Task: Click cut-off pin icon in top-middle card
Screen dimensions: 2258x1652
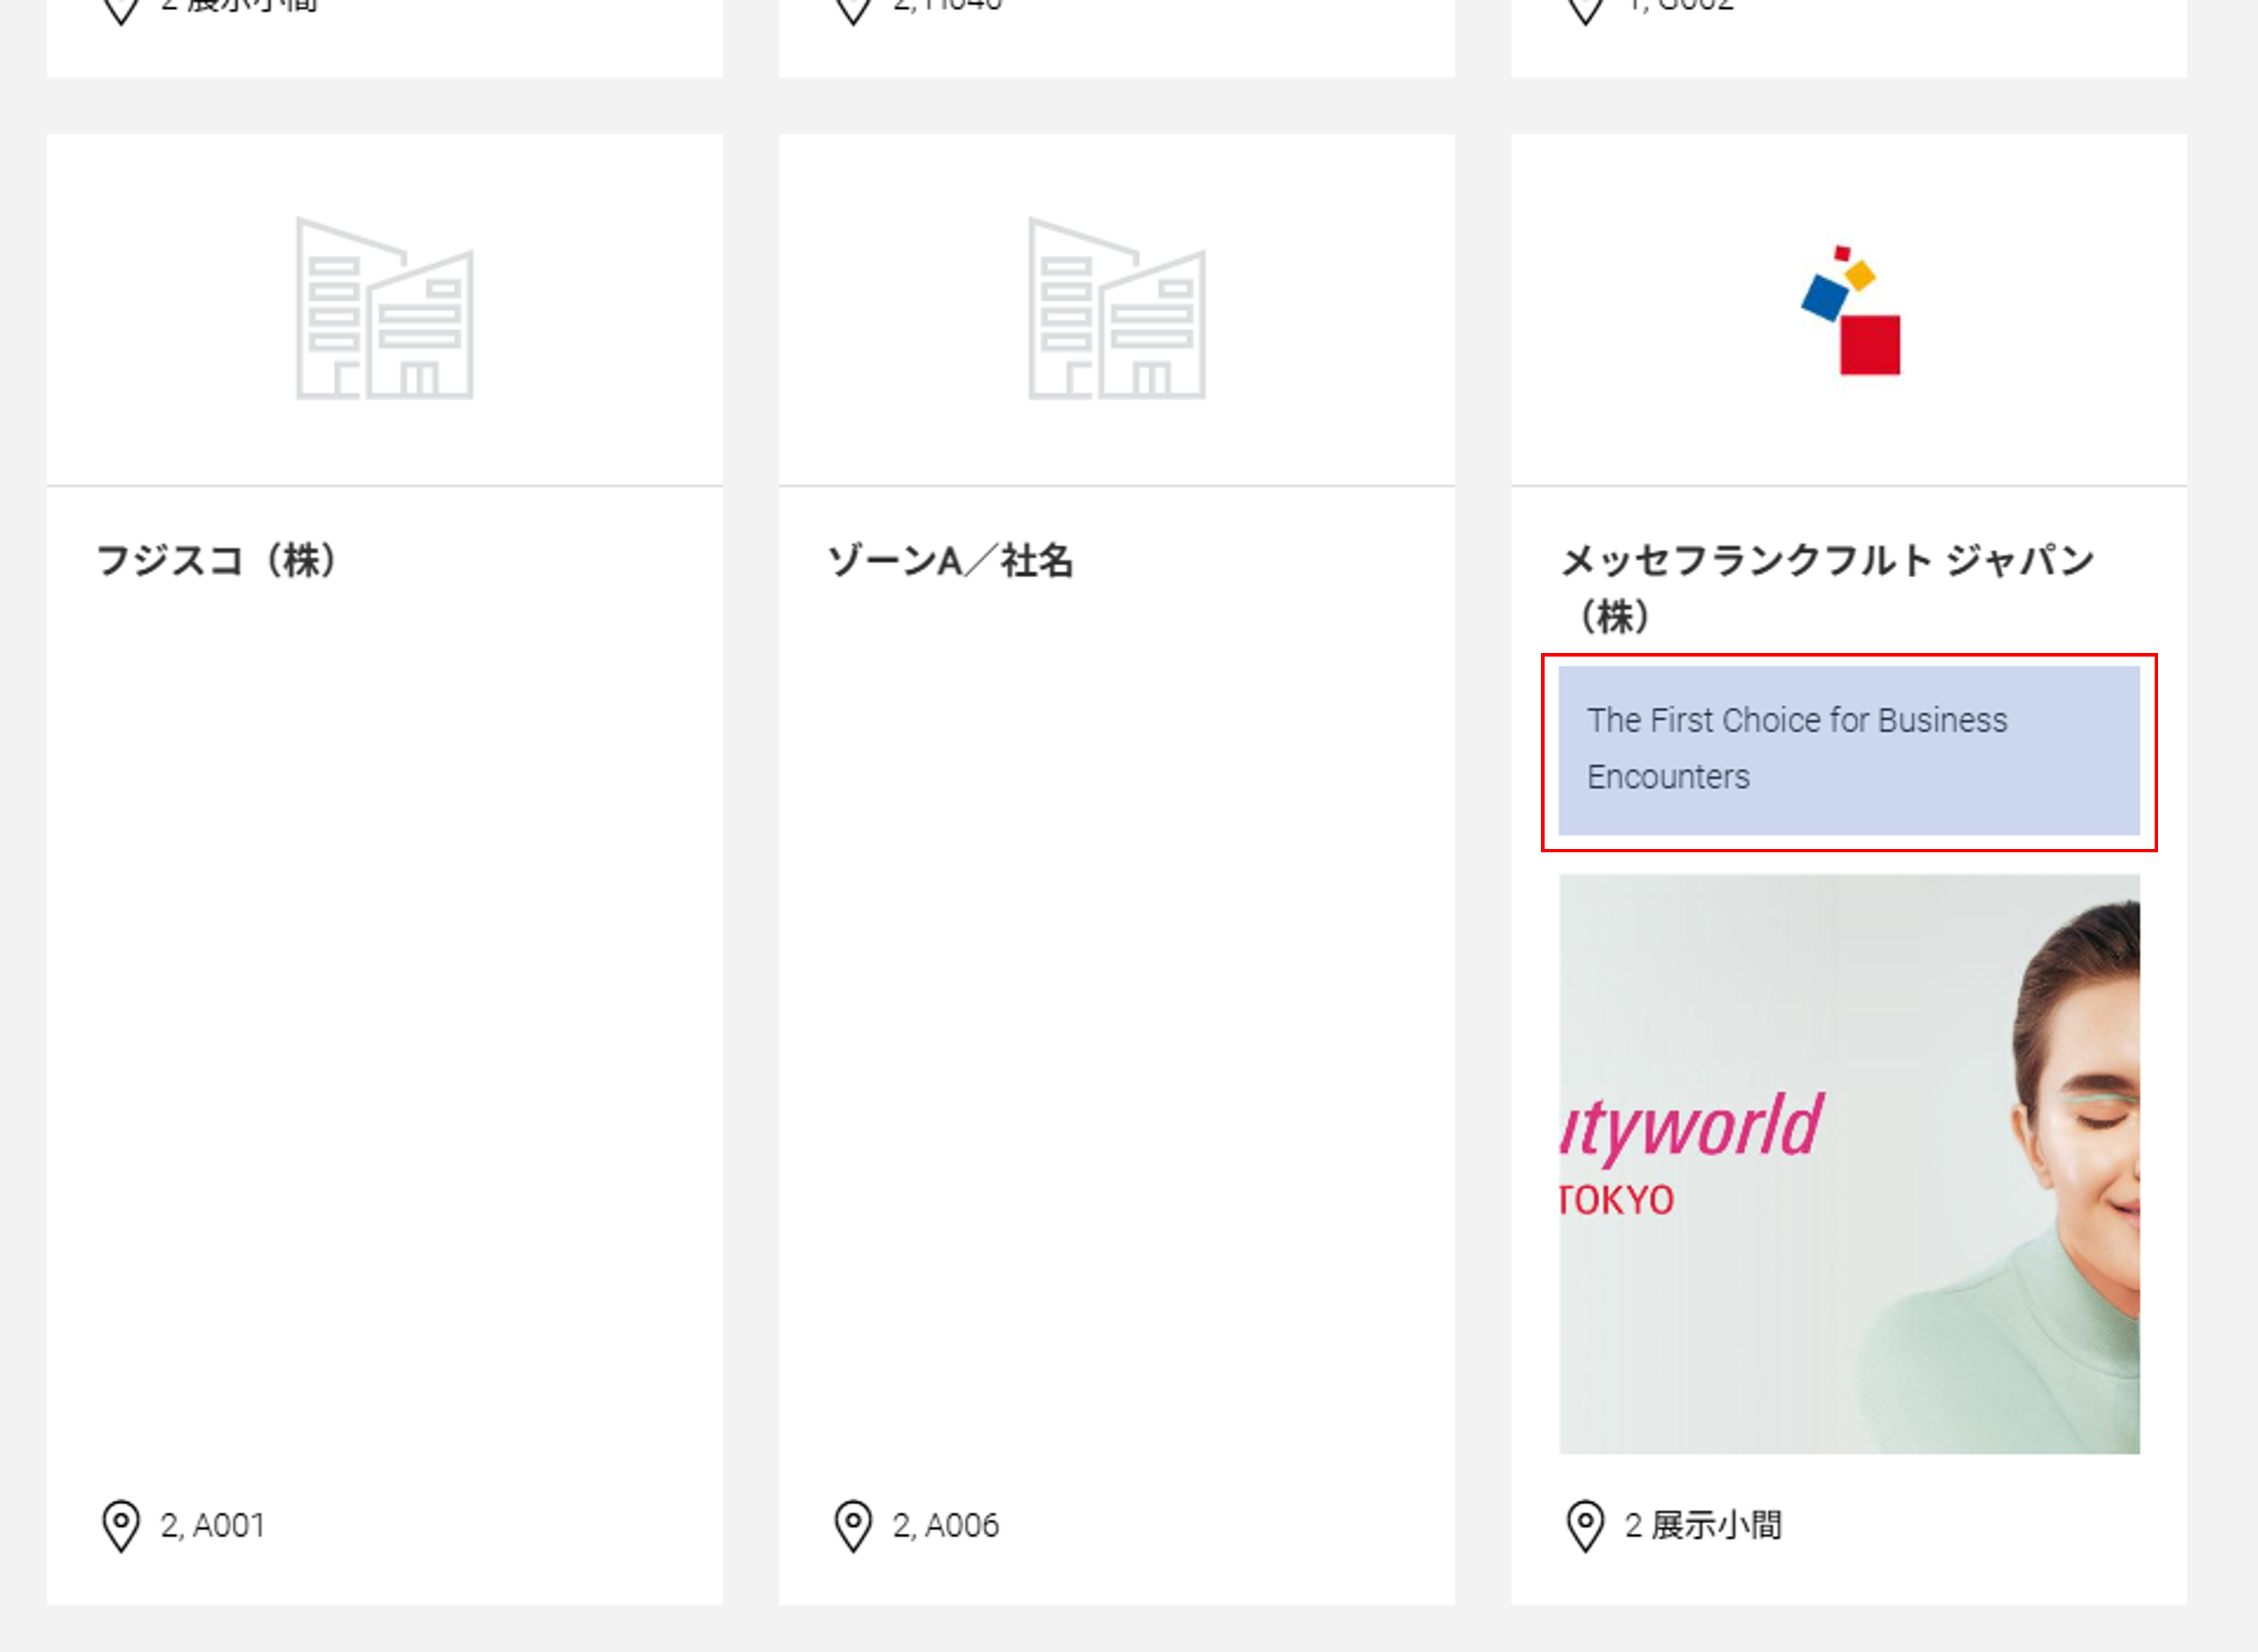Action: 853,10
